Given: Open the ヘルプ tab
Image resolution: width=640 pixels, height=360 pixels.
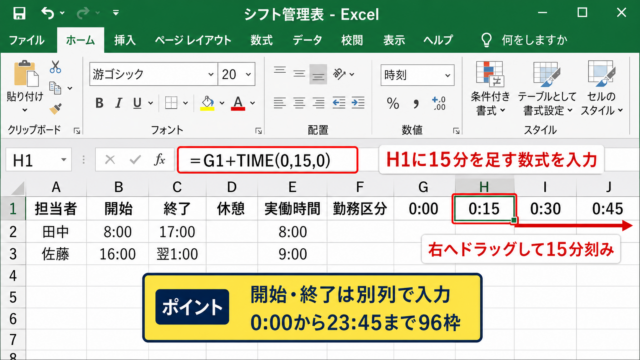Looking at the screenshot, I should tap(438, 40).
